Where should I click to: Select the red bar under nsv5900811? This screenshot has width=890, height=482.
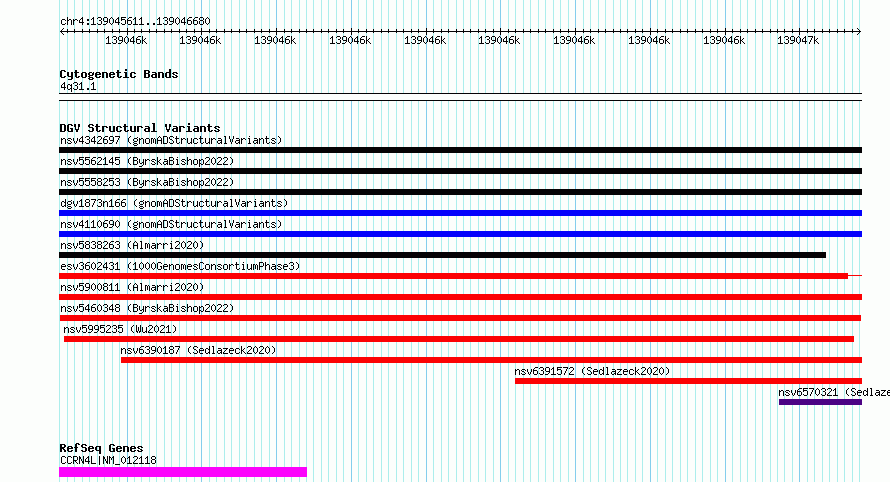tap(460, 297)
